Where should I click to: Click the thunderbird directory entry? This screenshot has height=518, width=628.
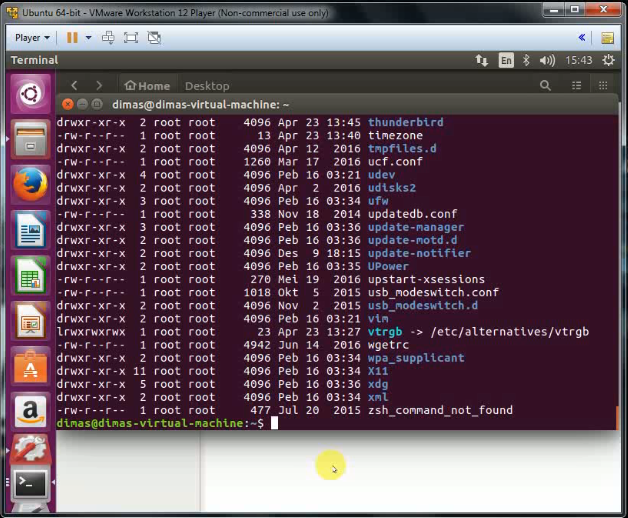(x=405, y=122)
